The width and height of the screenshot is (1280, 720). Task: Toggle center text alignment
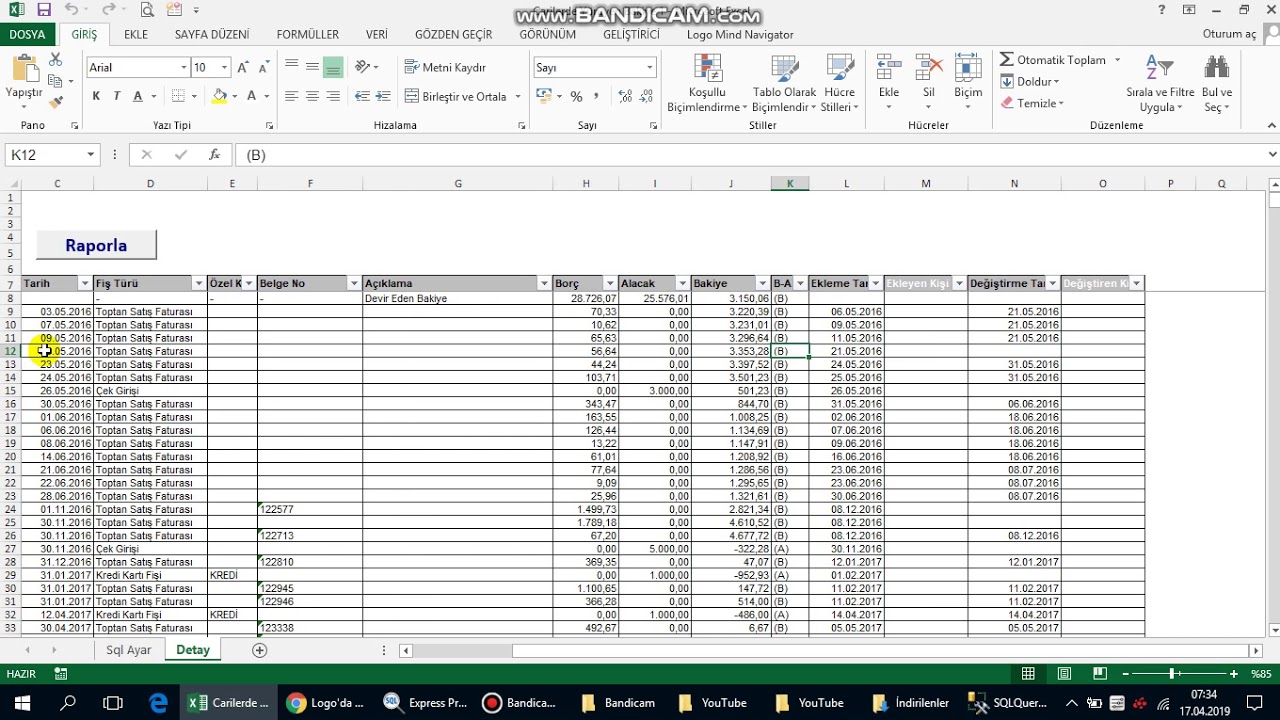pos(312,96)
